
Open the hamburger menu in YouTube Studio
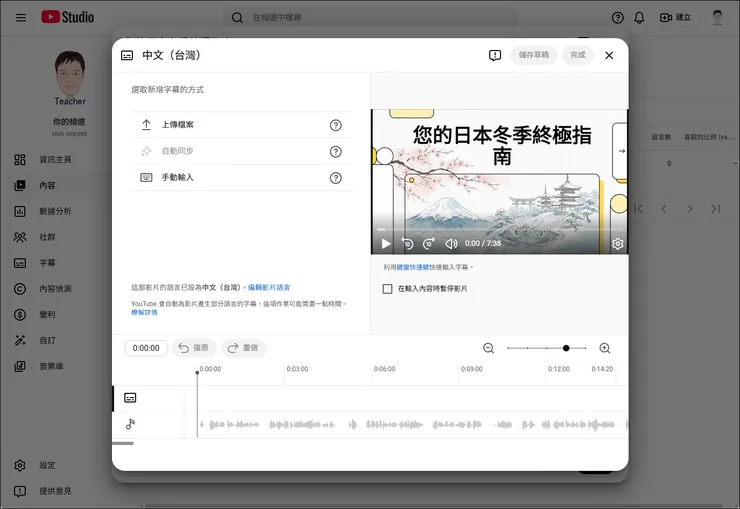(x=21, y=18)
